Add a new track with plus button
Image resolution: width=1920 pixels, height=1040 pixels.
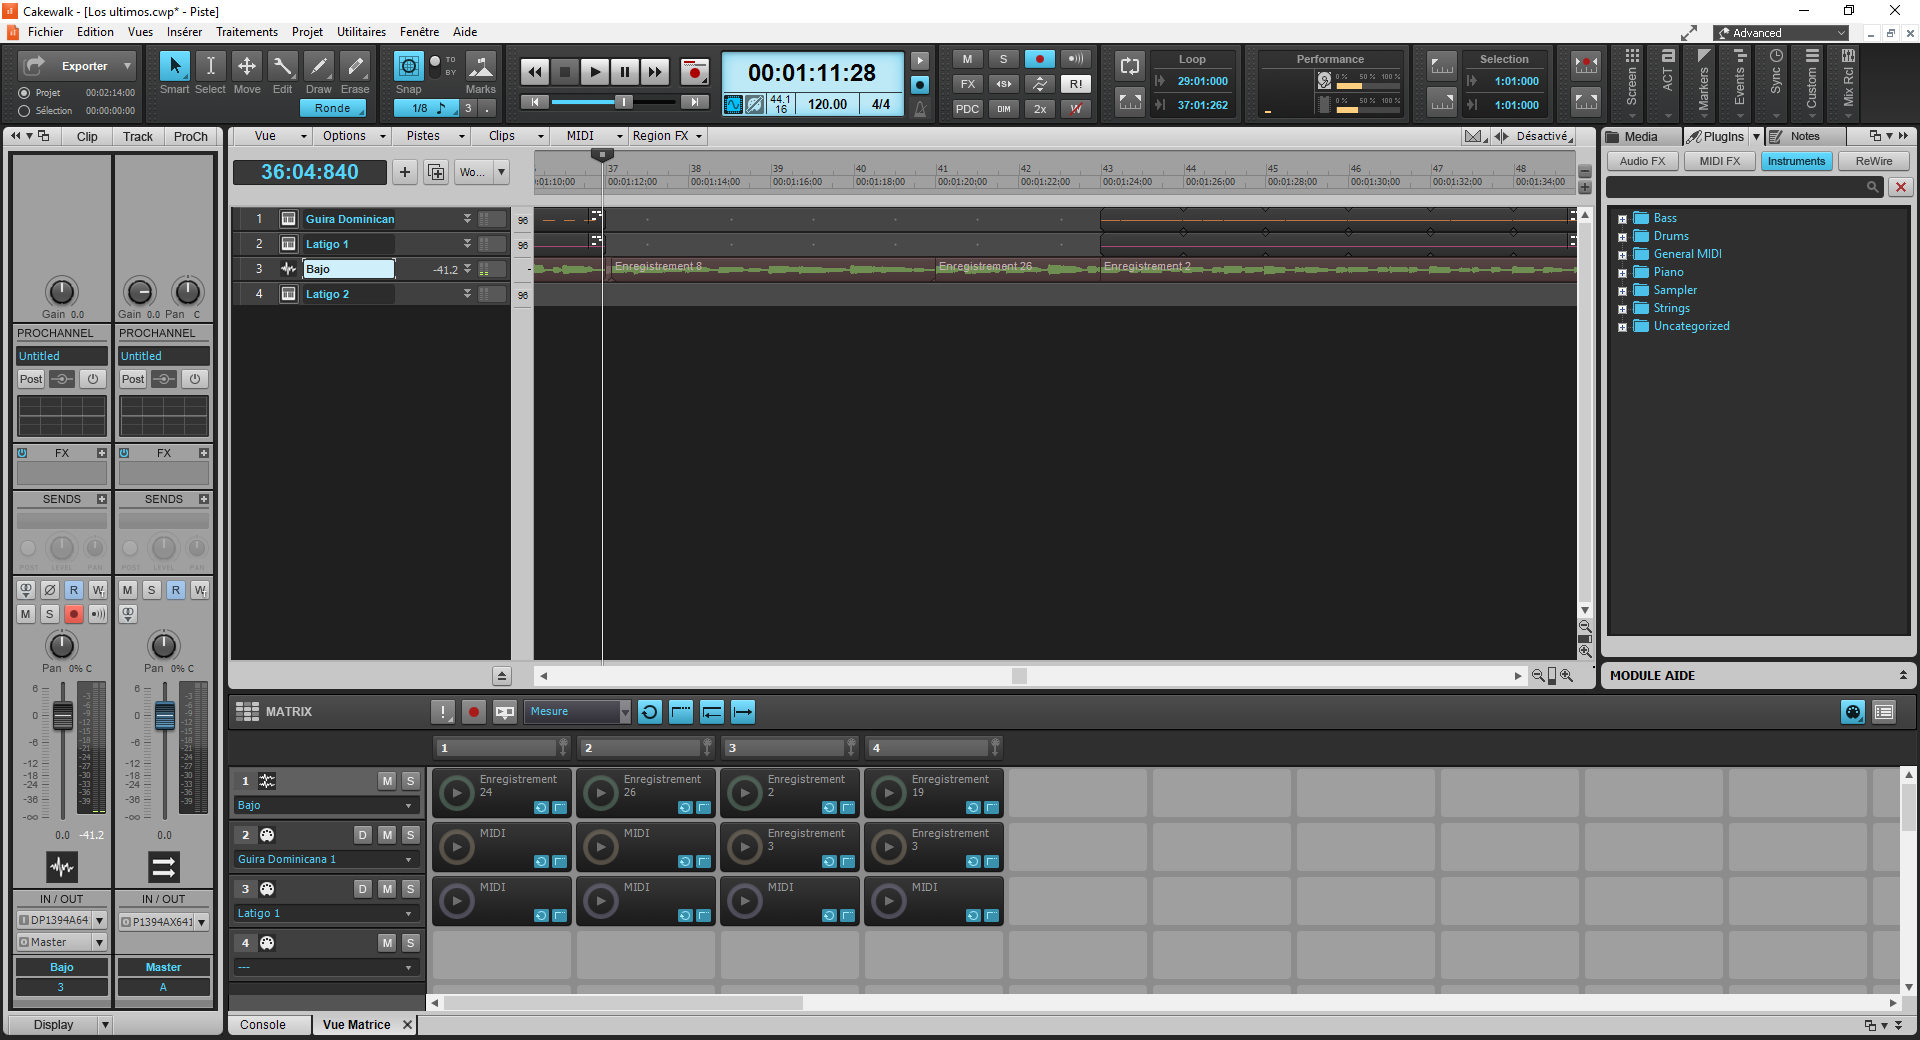point(405,172)
